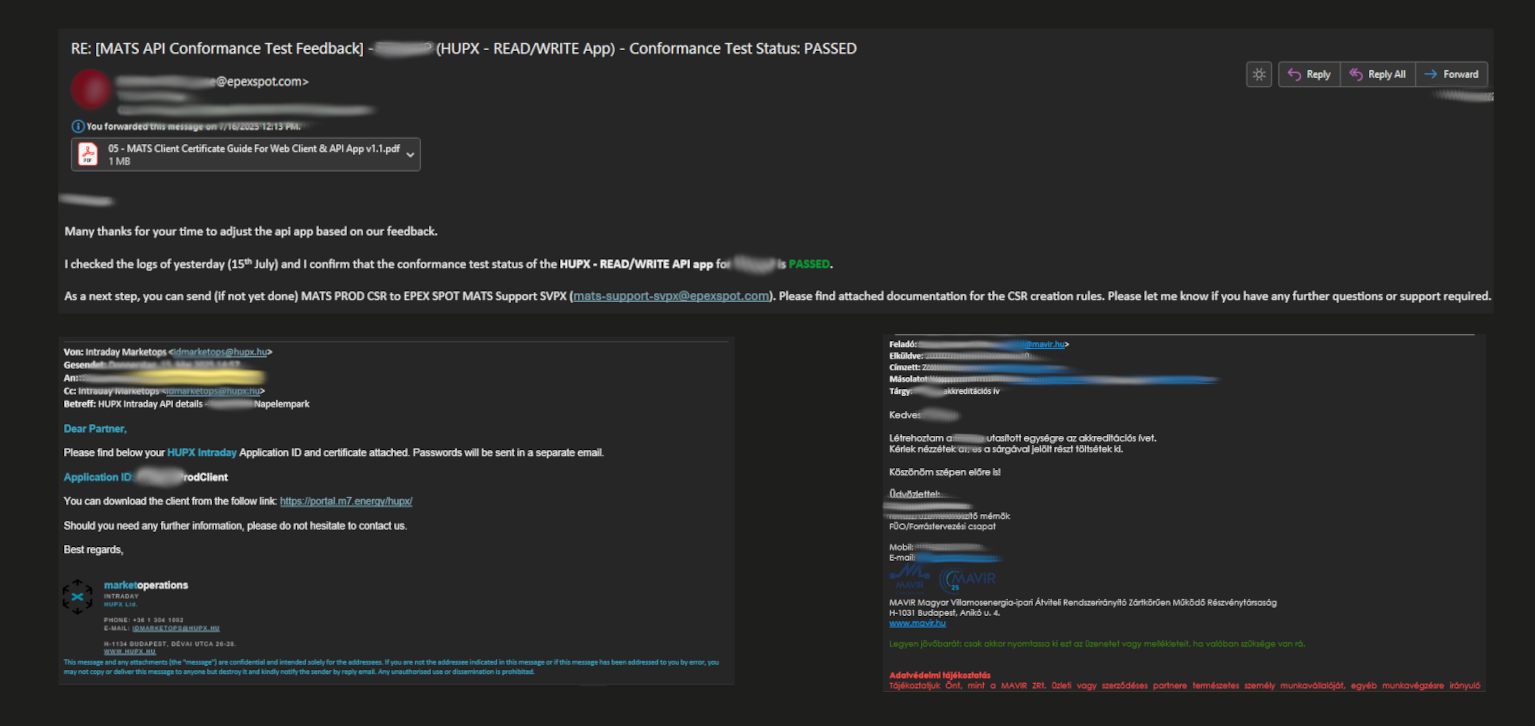1535x726 pixels.
Task: Click the 'FÜO/Forrástervezési csapat' line
Action: pyautogui.click(x=941, y=526)
